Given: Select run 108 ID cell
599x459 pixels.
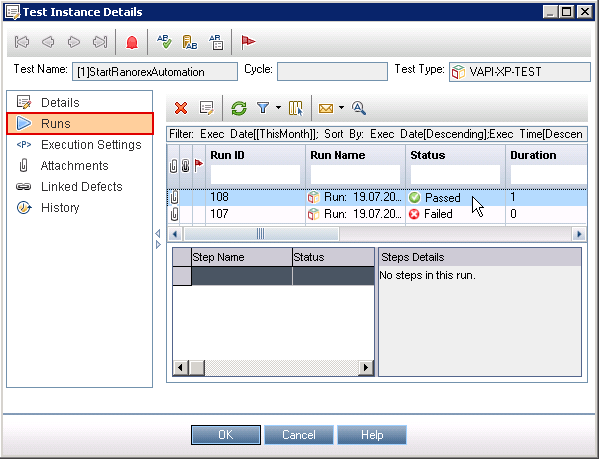Looking at the screenshot, I should point(255,197).
